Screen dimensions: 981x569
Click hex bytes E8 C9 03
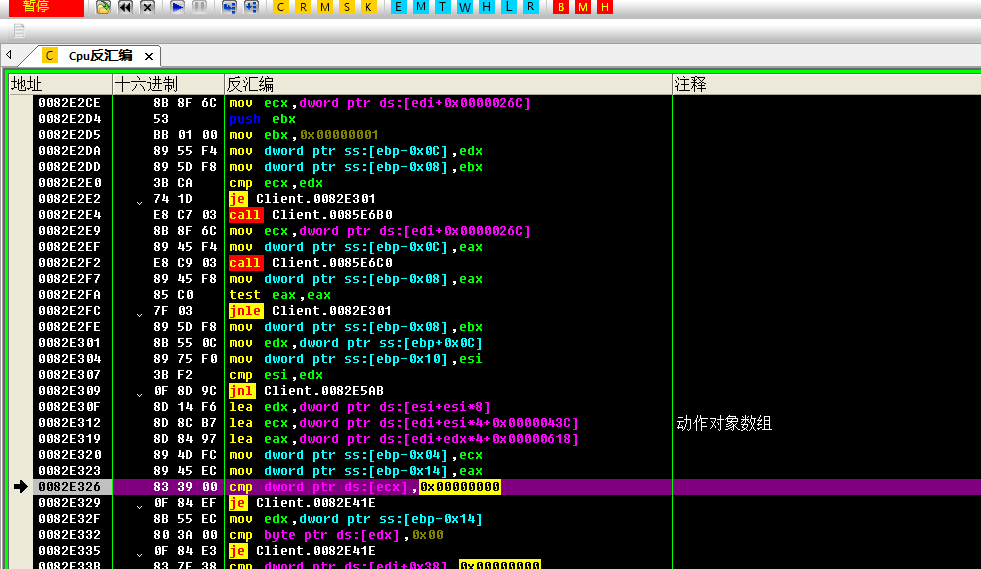pyautogui.click(x=185, y=263)
